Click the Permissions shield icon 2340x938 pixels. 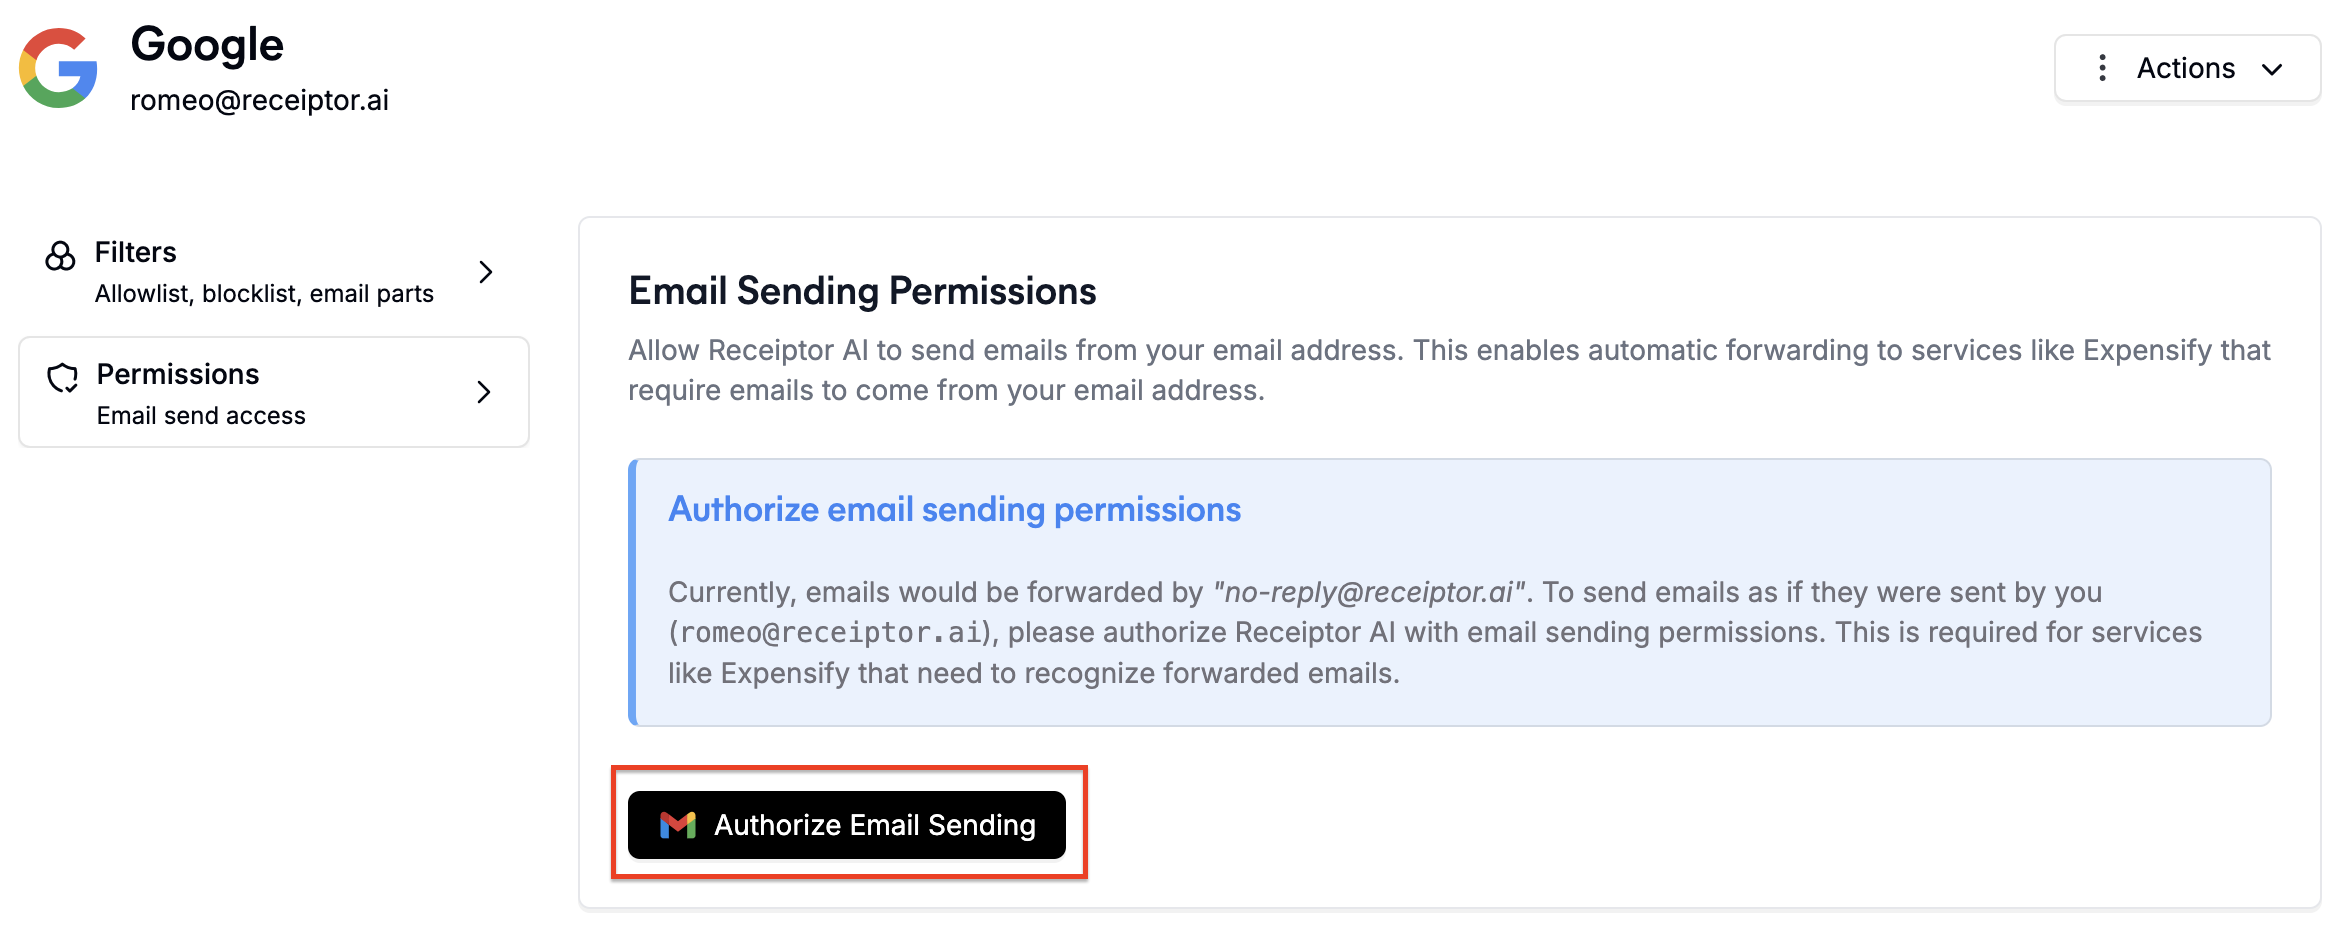point(62,378)
